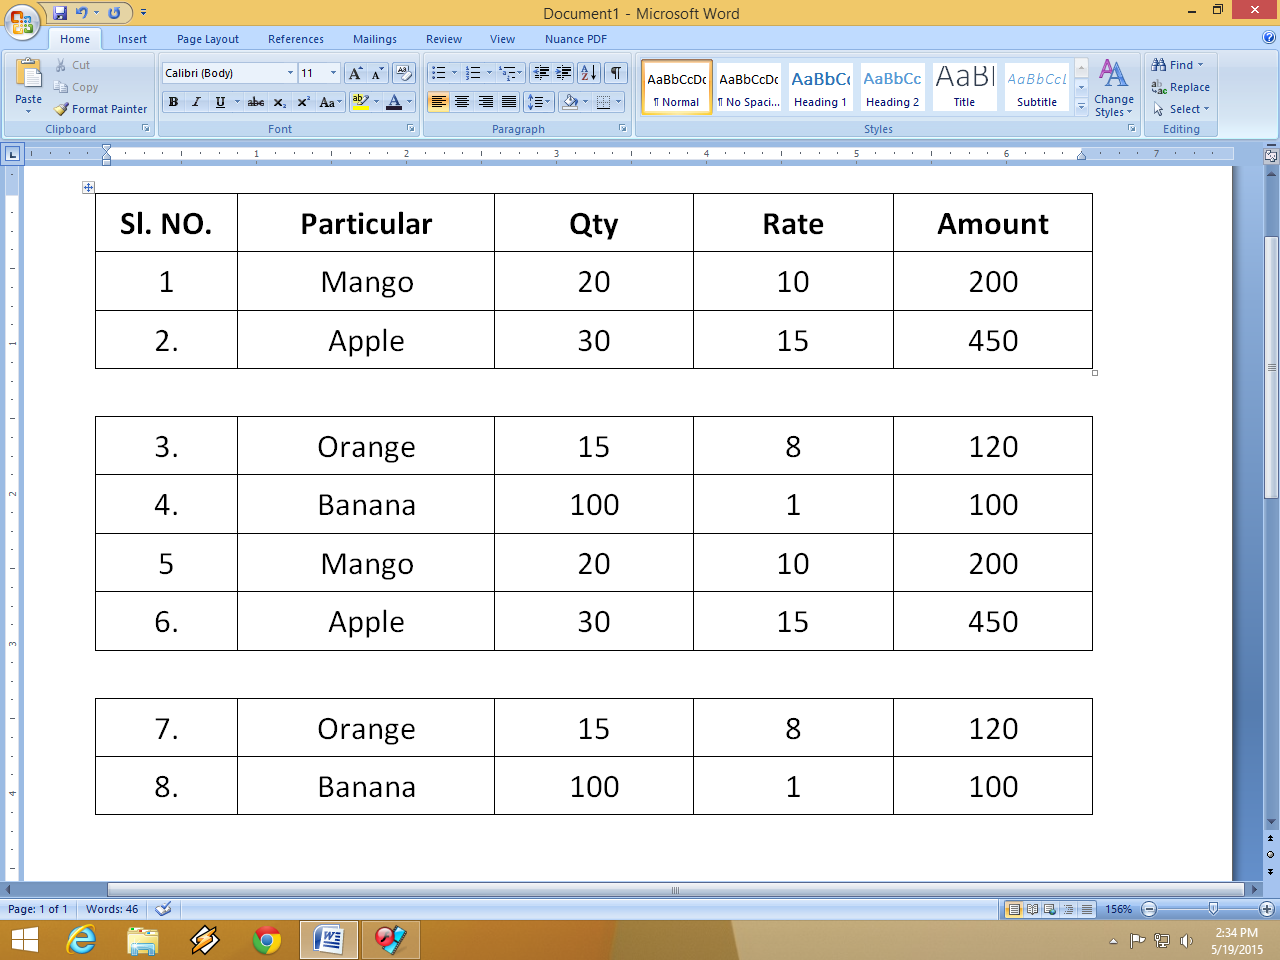Open the Font Color dropdown arrow
Viewport: 1280px width, 960px height.
click(409, 102)
